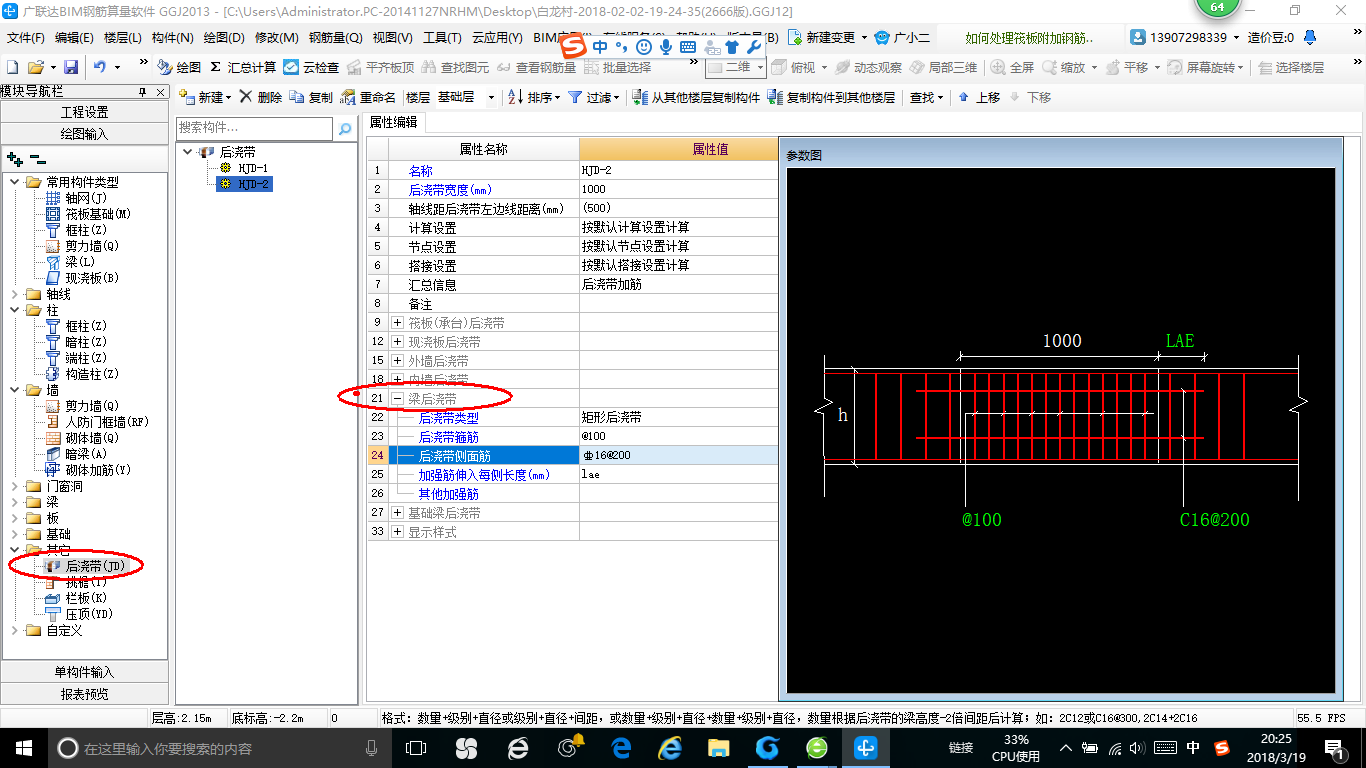Image resolution: width=1366 pixels, height=768 pixels.
Task: Open 绘图输入 in the navigation panel
Action: [x=85, y=133]
